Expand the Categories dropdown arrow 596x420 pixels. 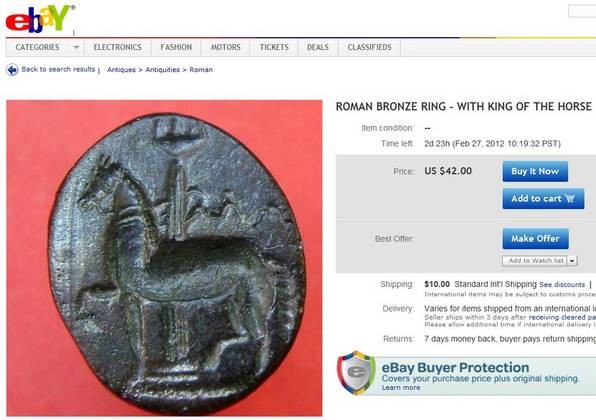(76, 48)
